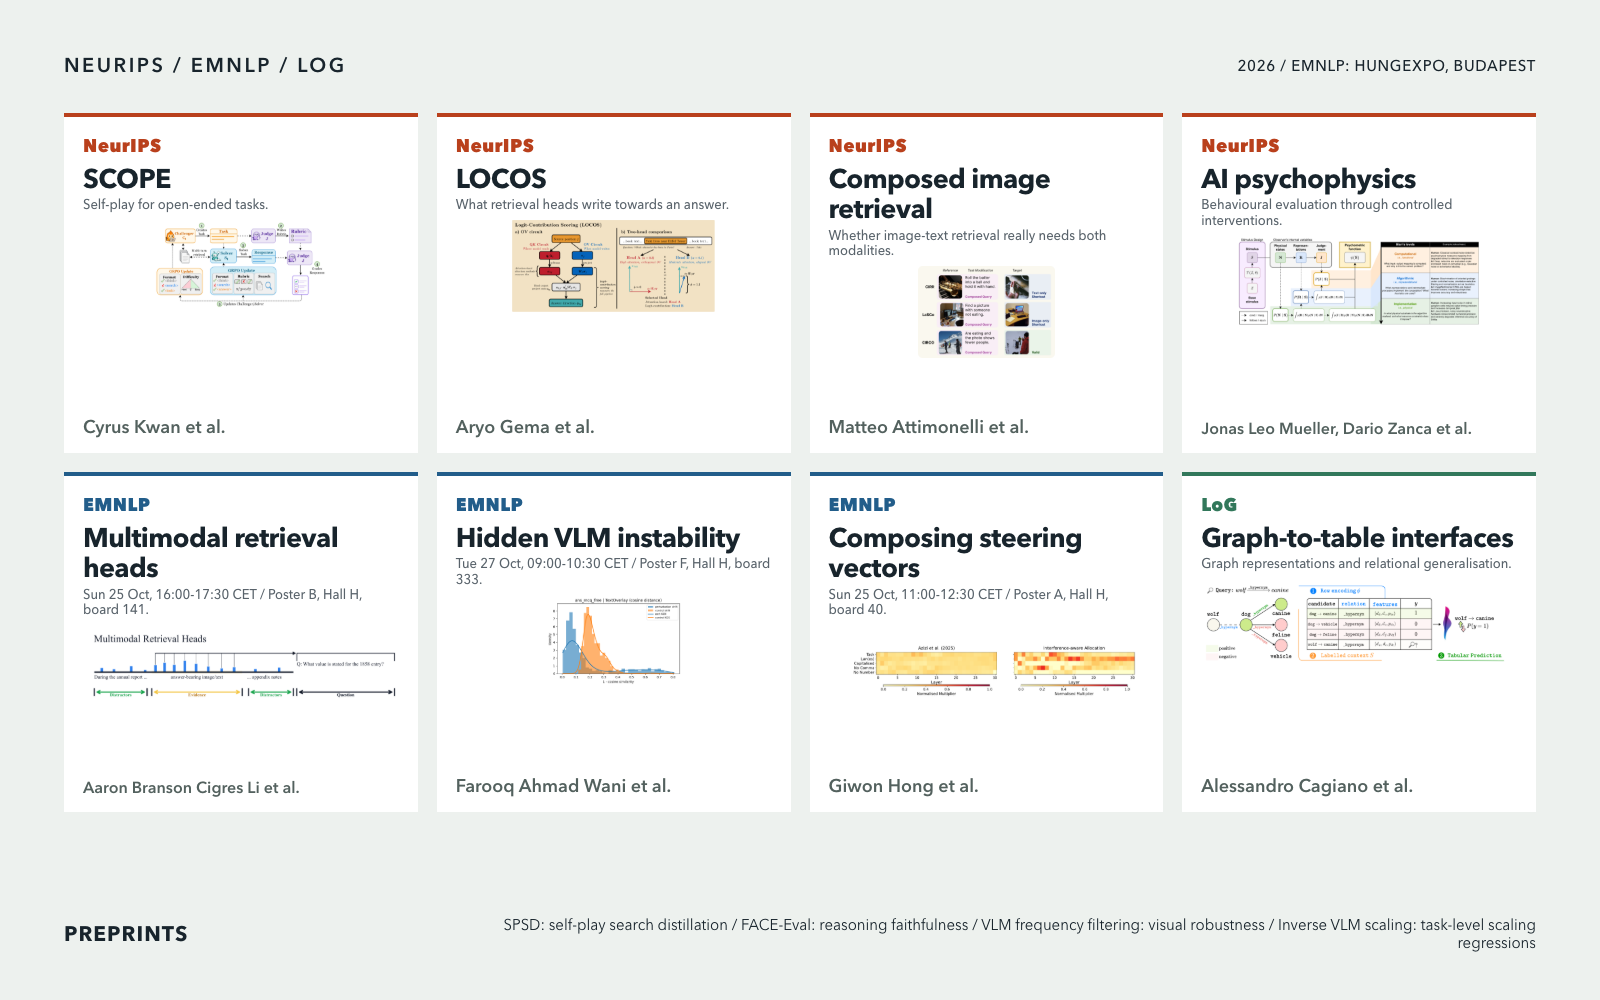Click 'Graph representations and relational generalisation.' text

[x=1356, y=564]
